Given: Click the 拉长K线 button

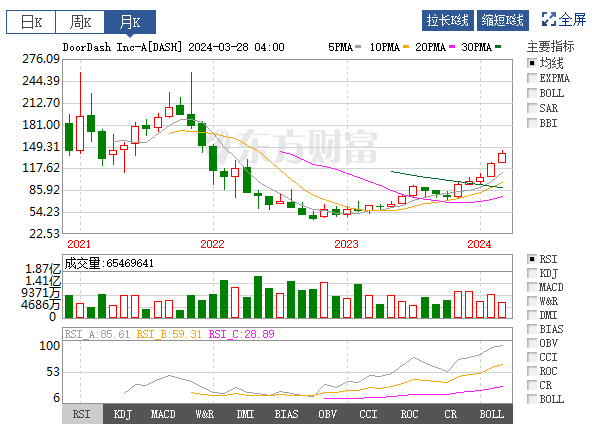Looking at the screenshot, I should (448, 20).
